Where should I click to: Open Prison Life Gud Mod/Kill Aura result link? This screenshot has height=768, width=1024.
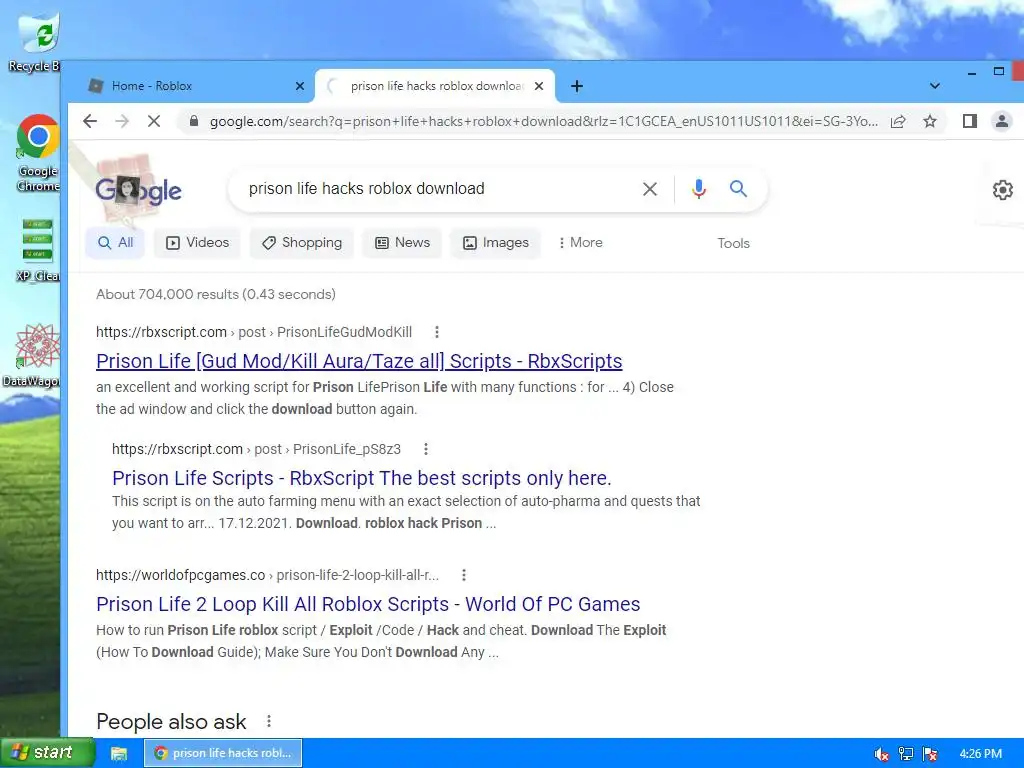click(x=359, y=361)
